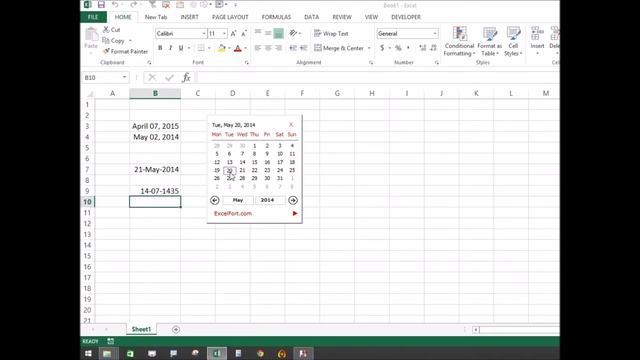Set orientation of cell text
Screen dimensions: 640x360
(293, 33)
